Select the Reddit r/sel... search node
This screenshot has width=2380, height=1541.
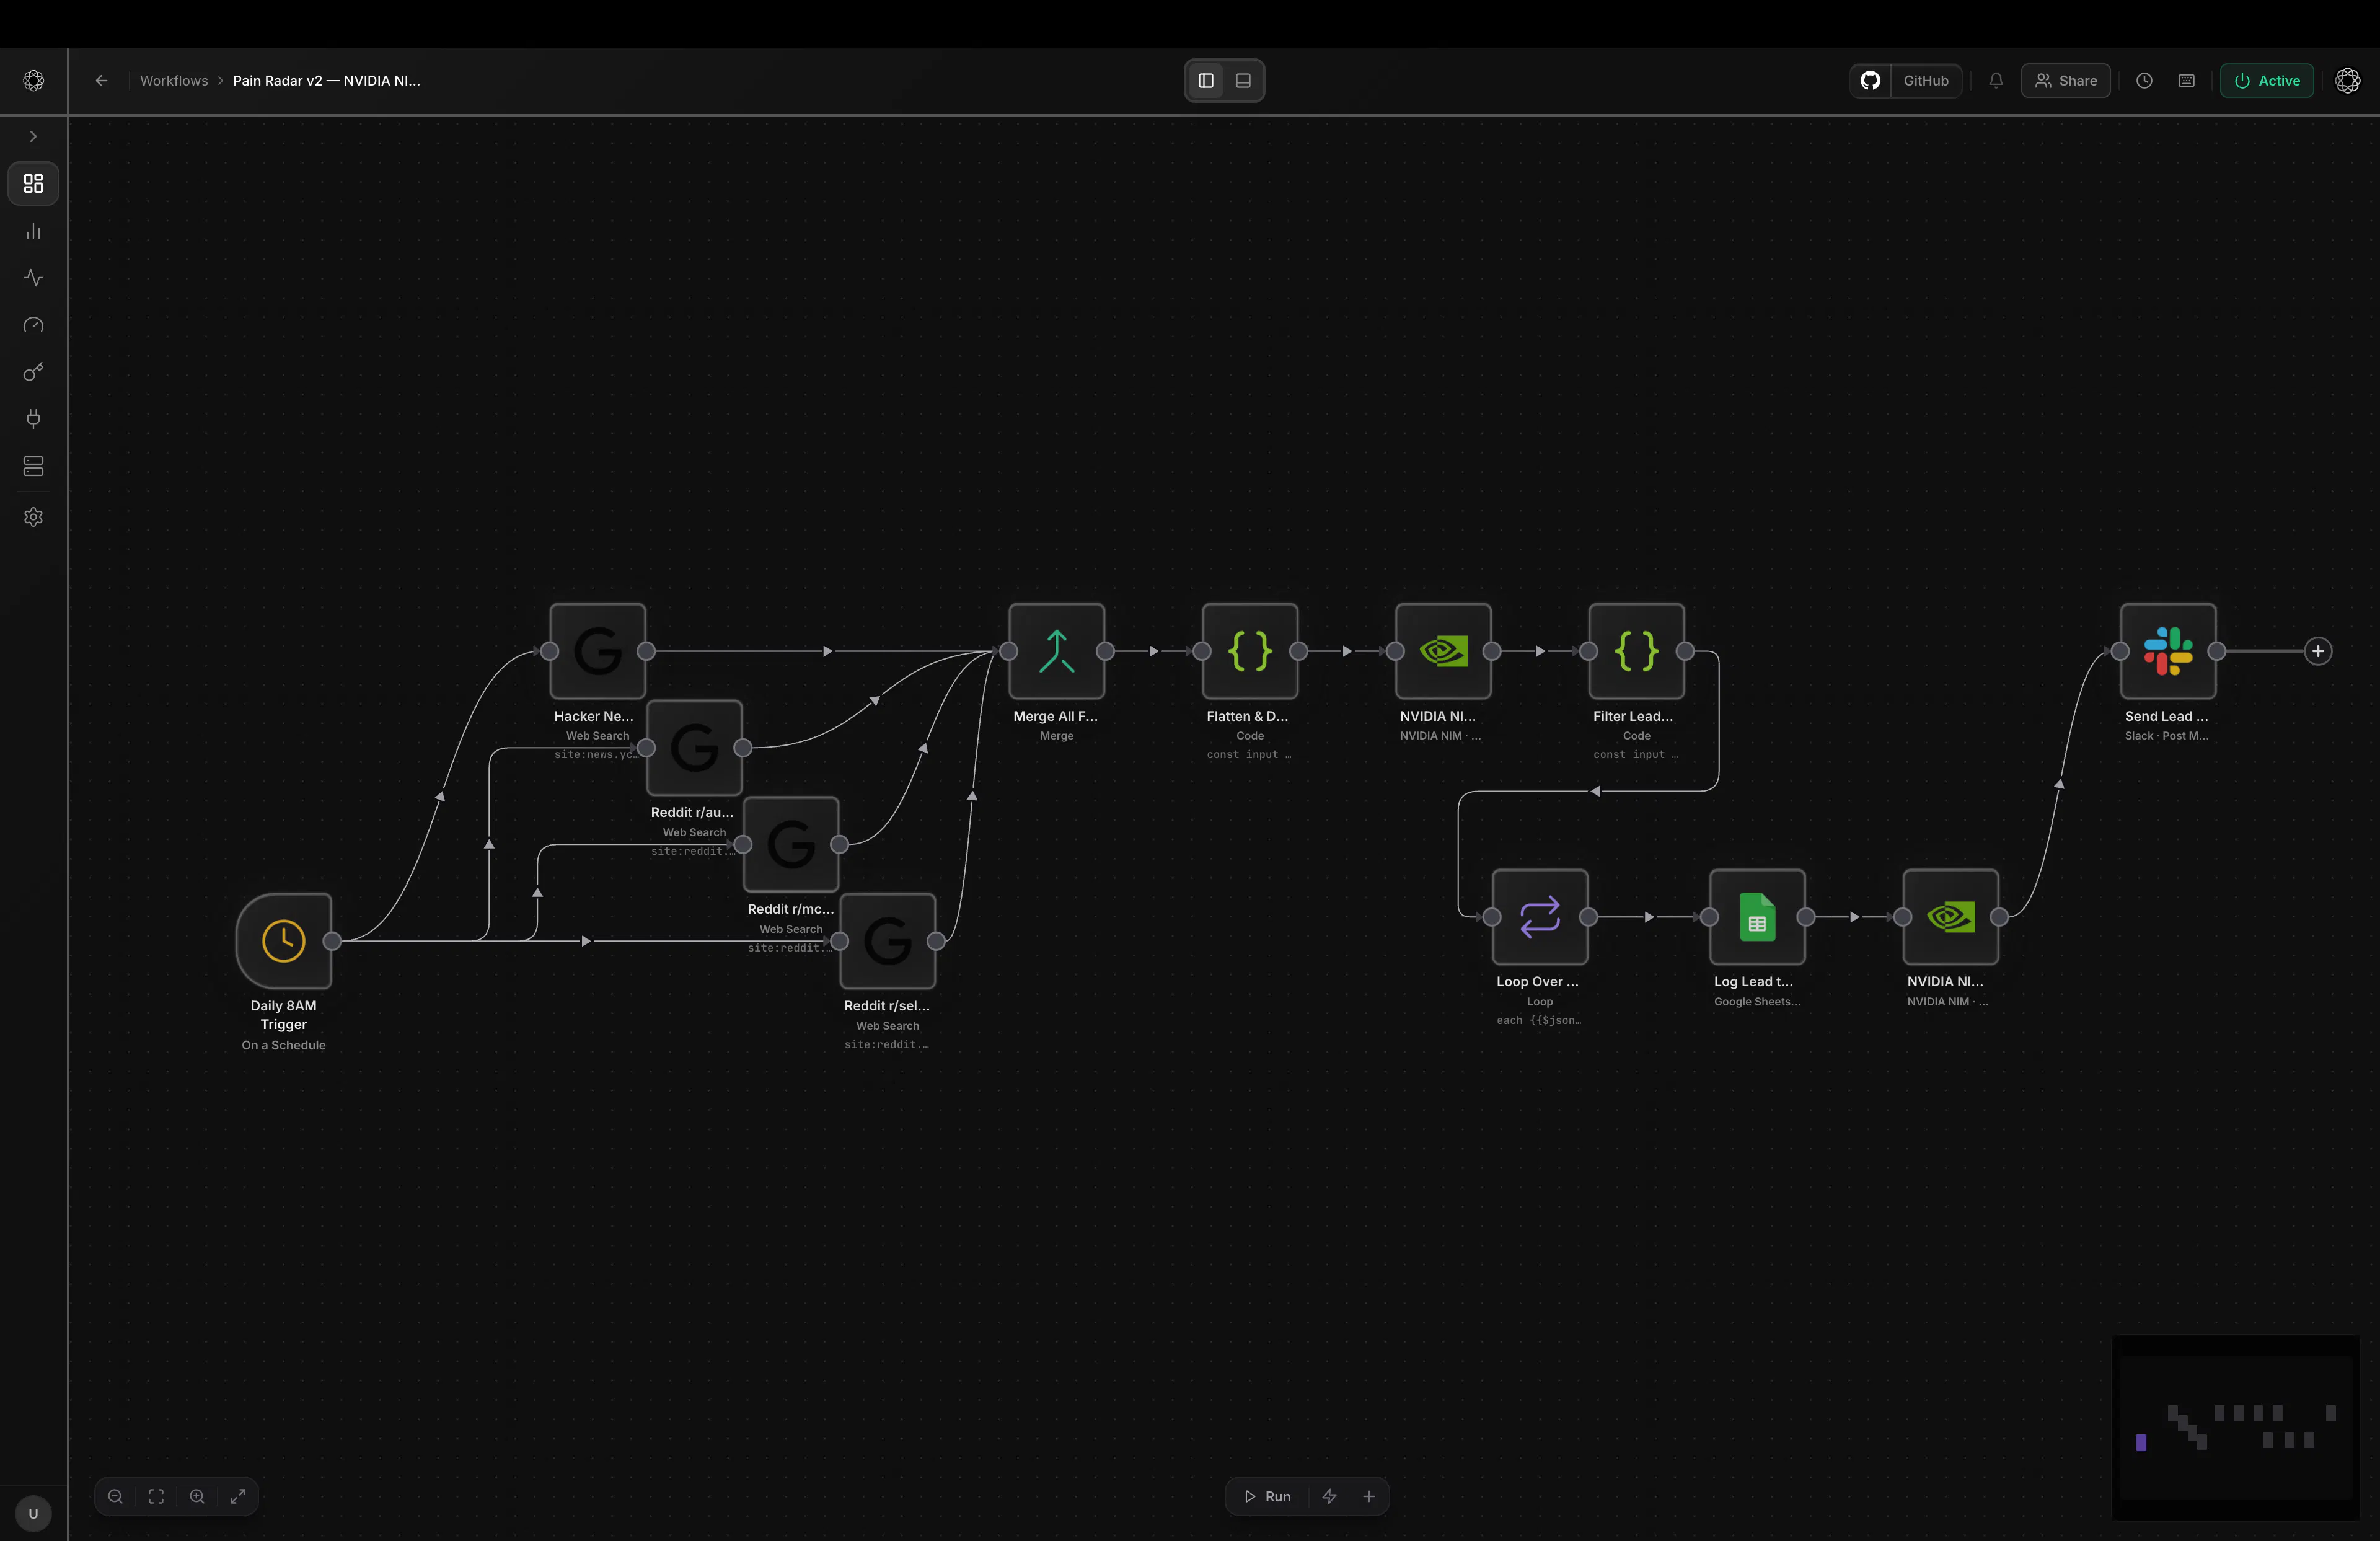coord(888,941)
